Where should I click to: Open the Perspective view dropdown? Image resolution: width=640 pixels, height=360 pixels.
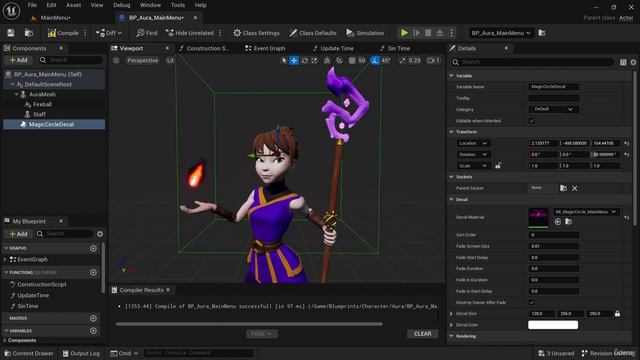pos(142,60)
